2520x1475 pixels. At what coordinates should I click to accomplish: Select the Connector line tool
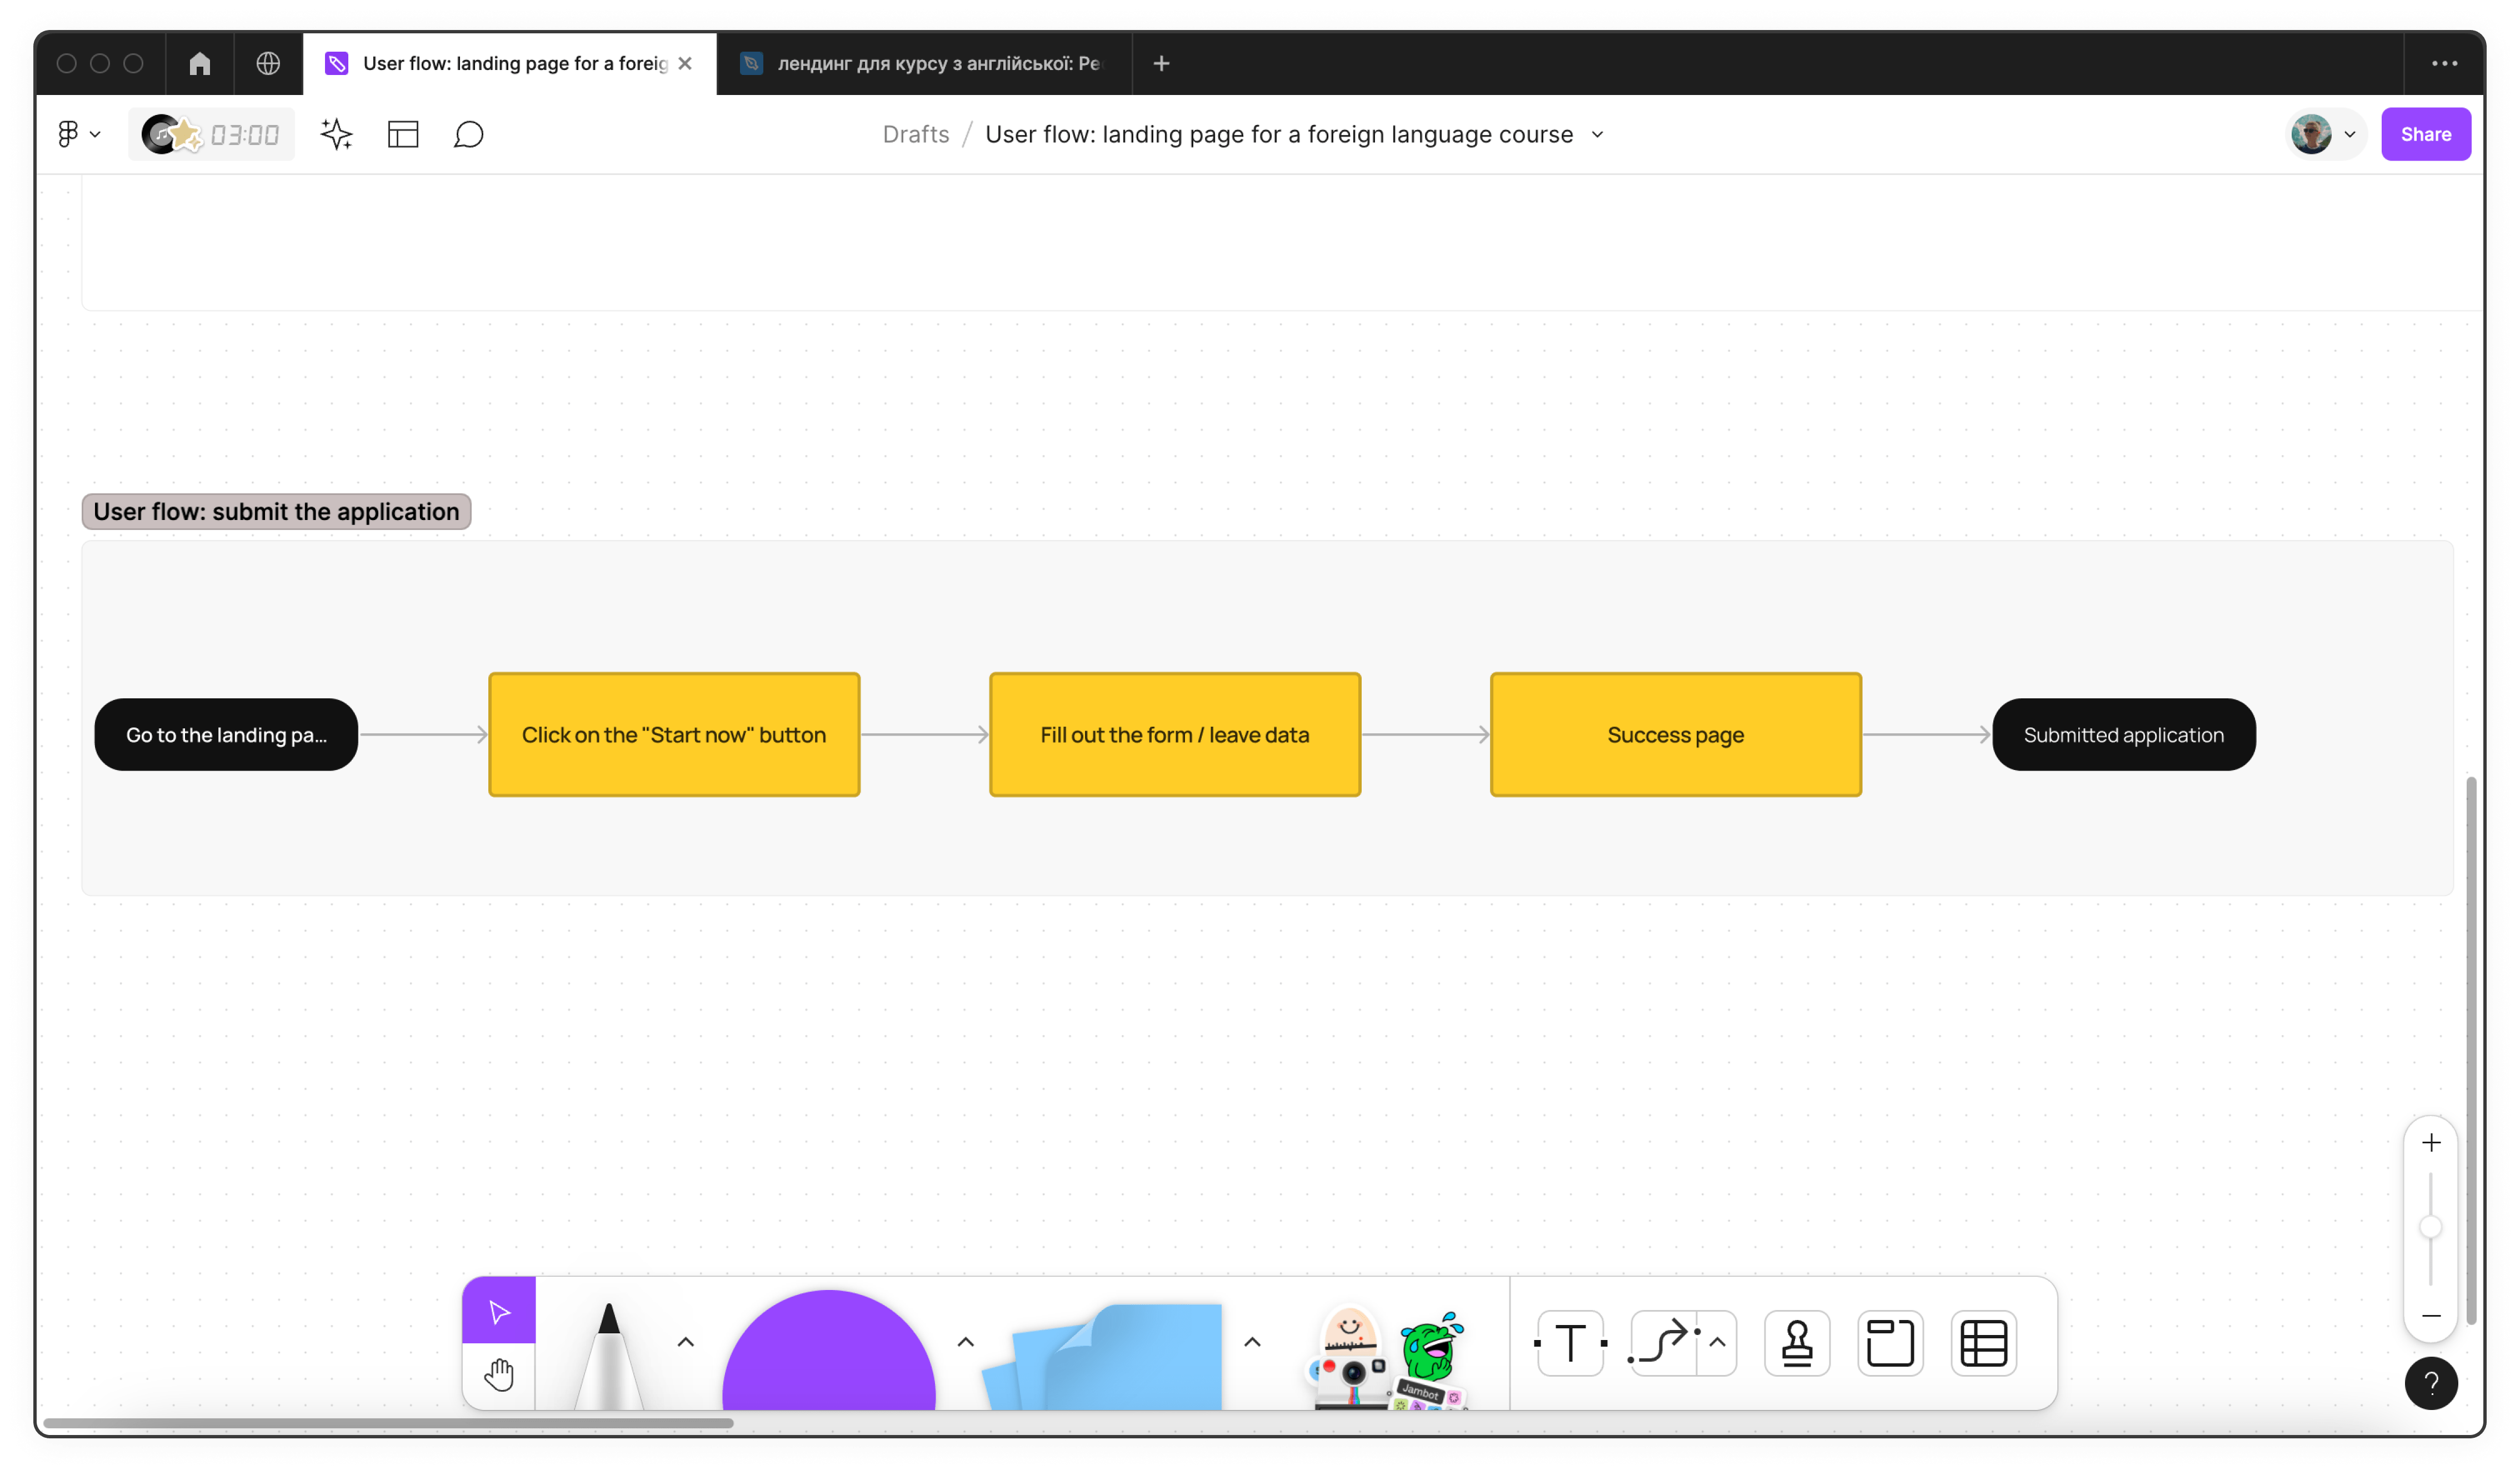(x=1663, y=1343)
